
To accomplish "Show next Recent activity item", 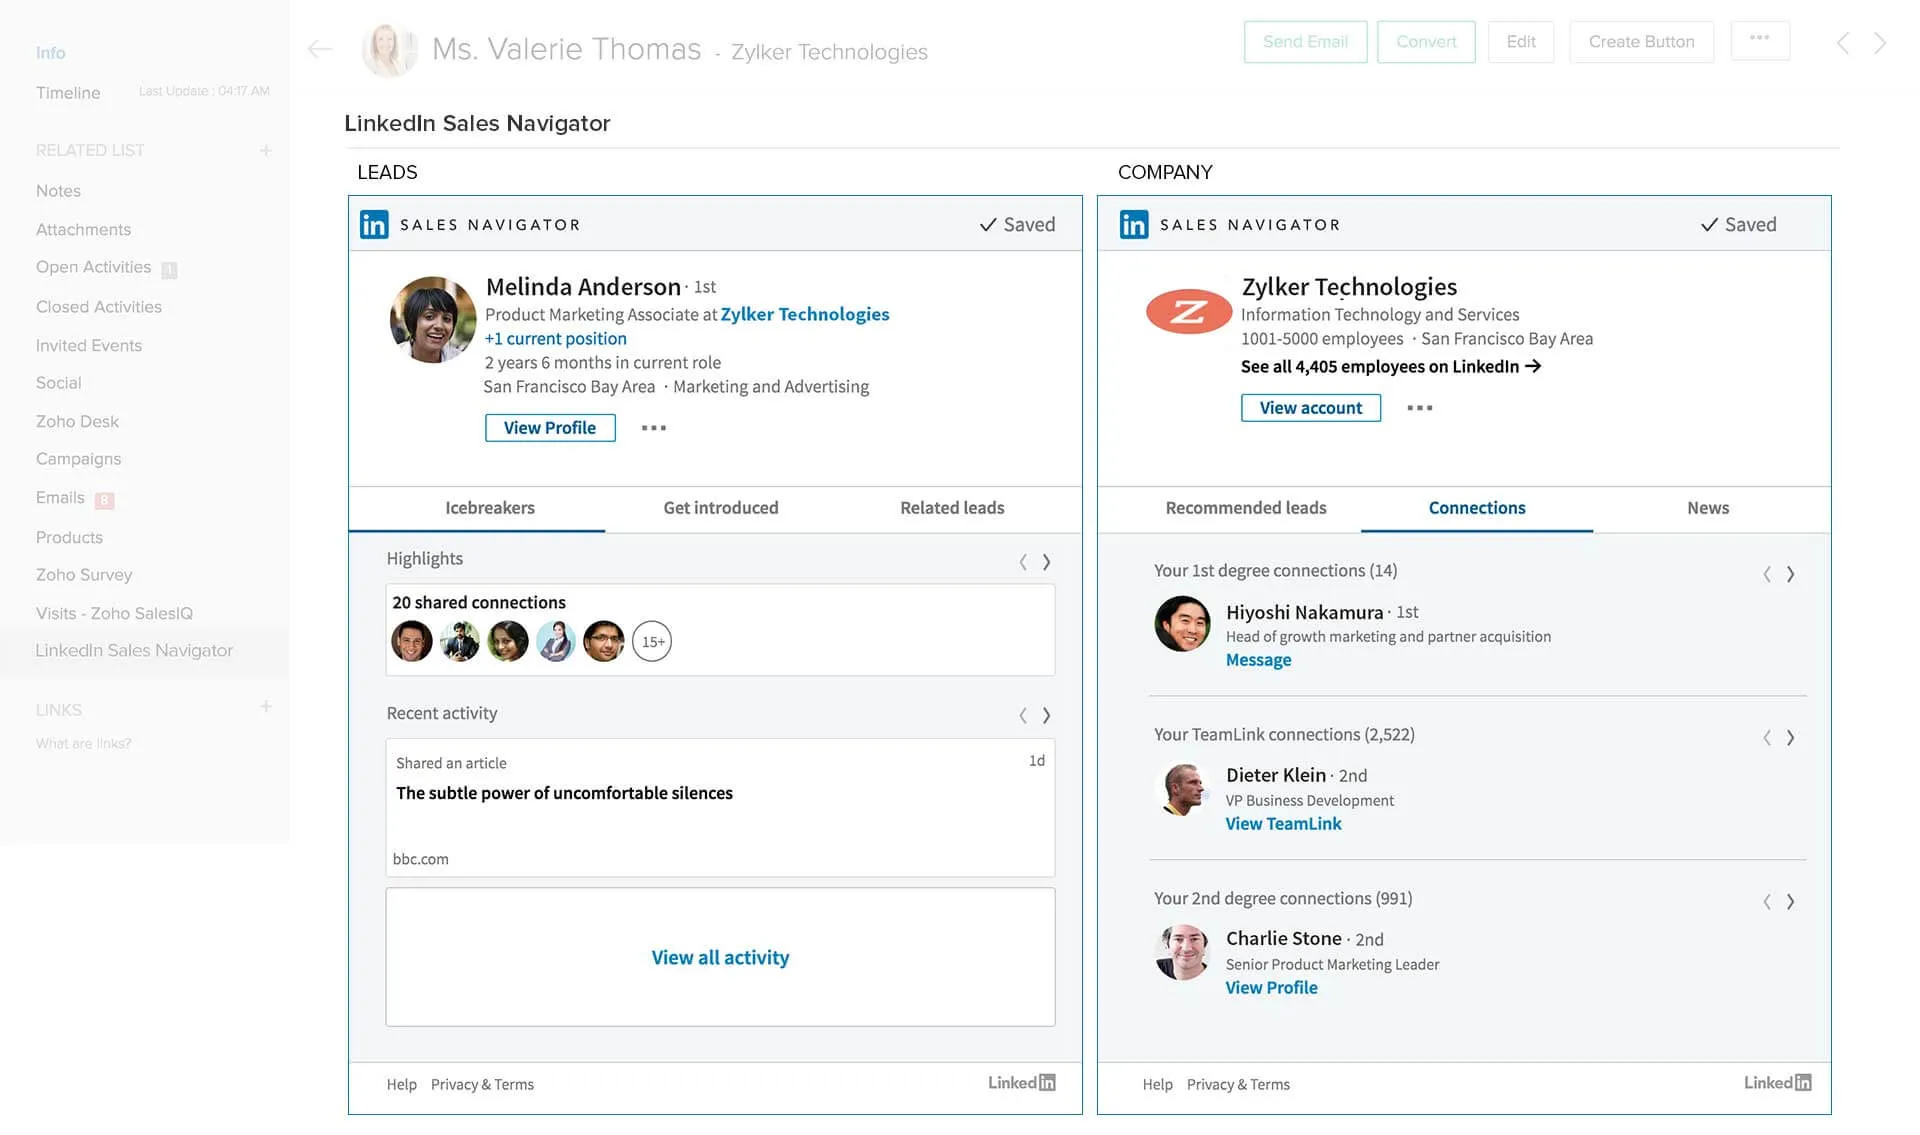I will [1046, 715].
